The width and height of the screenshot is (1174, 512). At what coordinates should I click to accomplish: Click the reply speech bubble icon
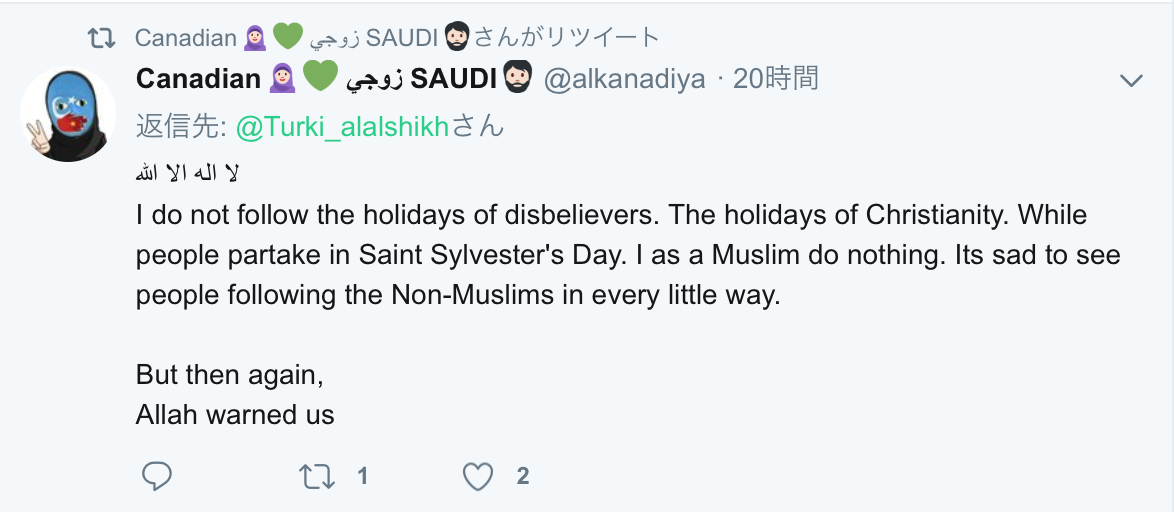pyautogui.click(x=157, y=476)
